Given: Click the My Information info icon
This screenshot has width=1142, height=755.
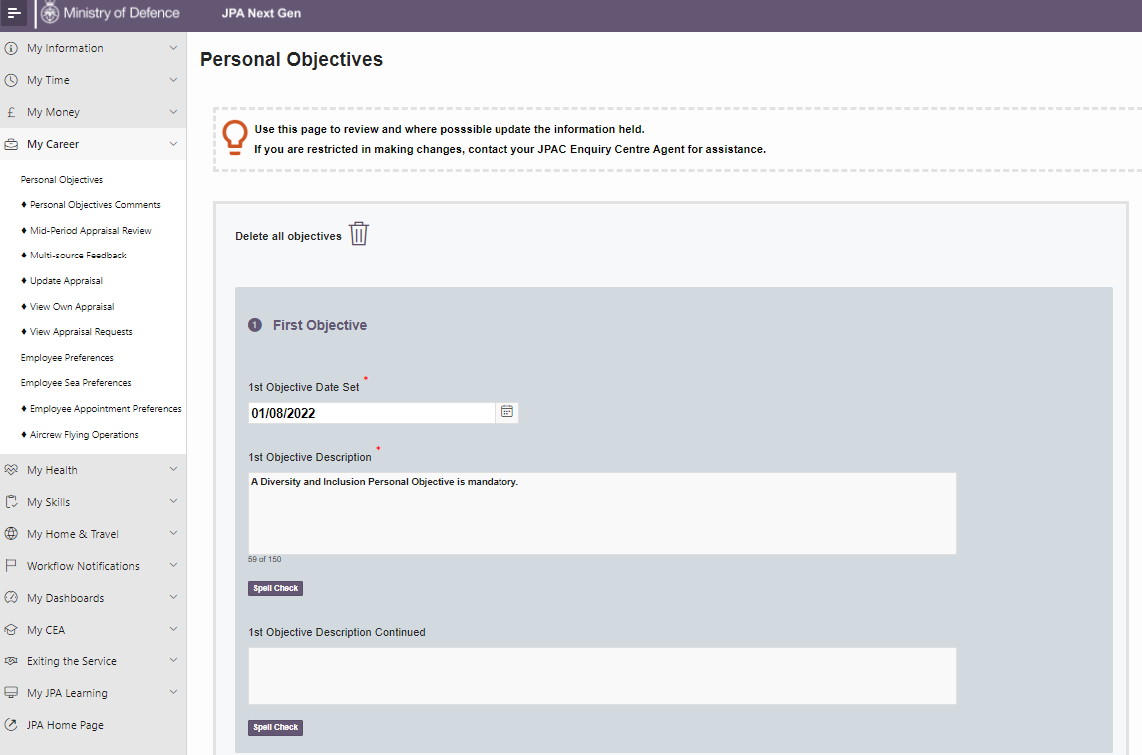Looking at the screenshot, I should pyautogui.click(x=11, y=48).
